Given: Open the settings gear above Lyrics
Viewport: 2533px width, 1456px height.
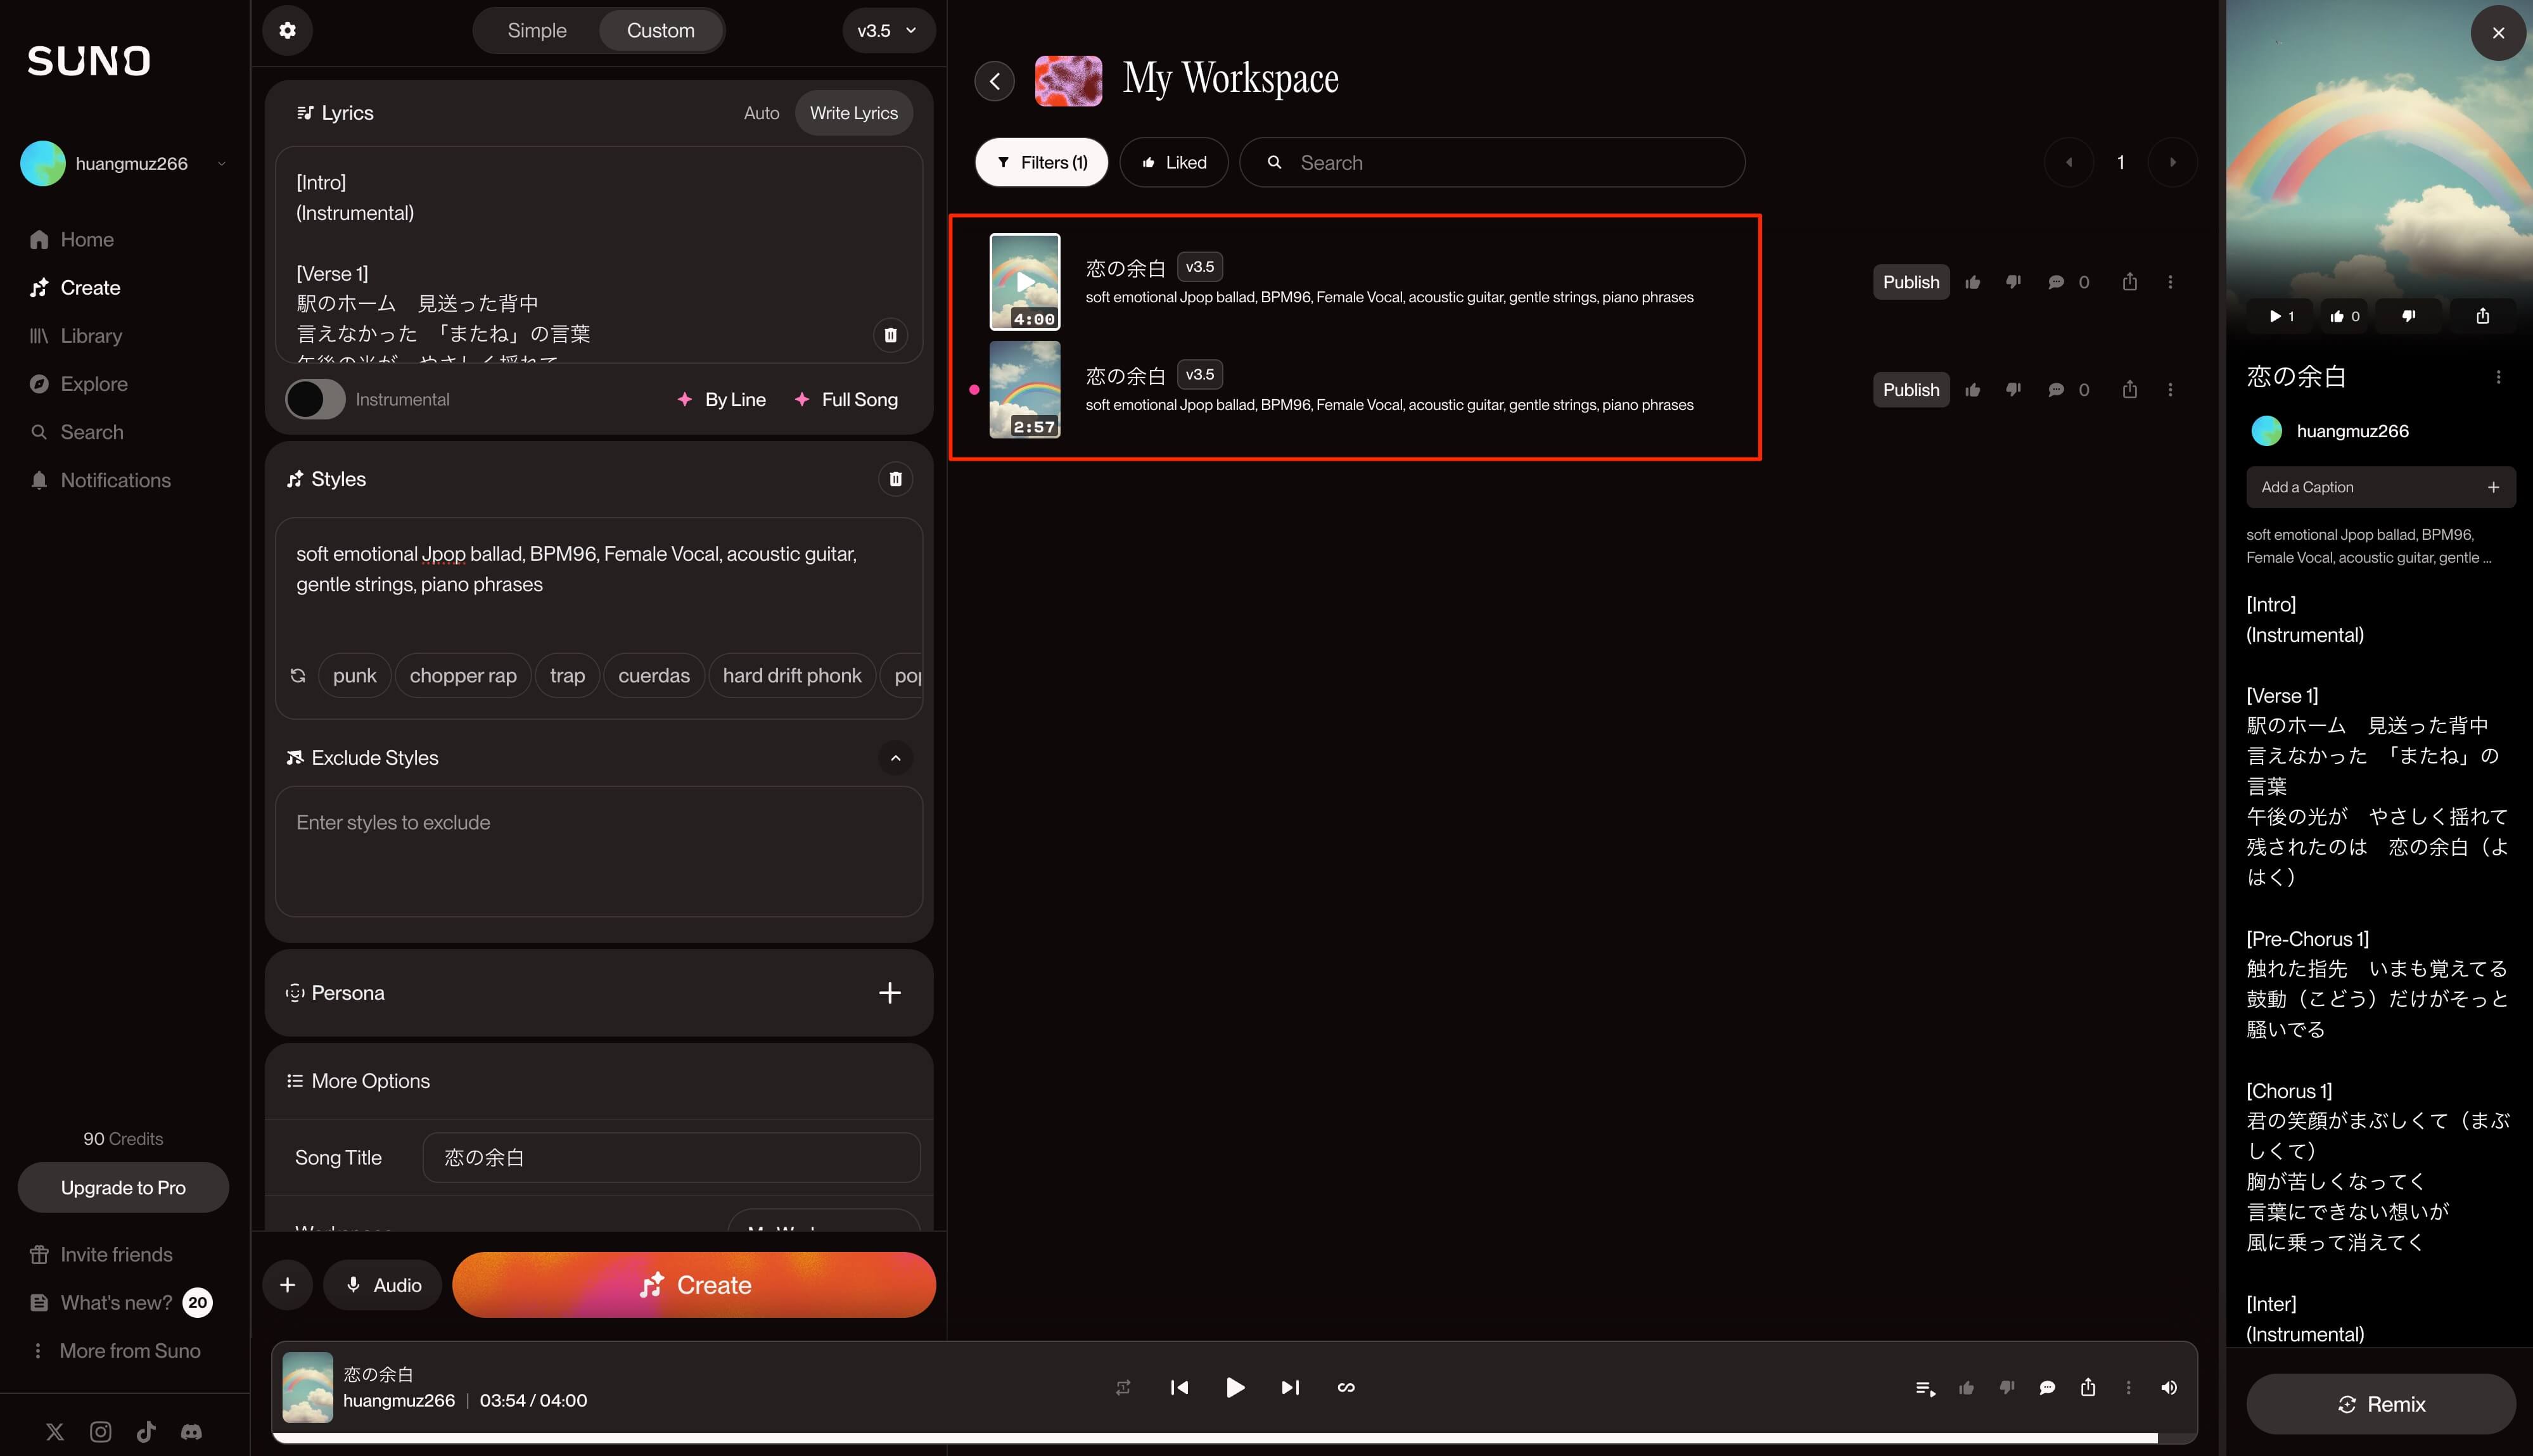Looking at the screenshot, I should pyautogui.click(x=287, y=30).
